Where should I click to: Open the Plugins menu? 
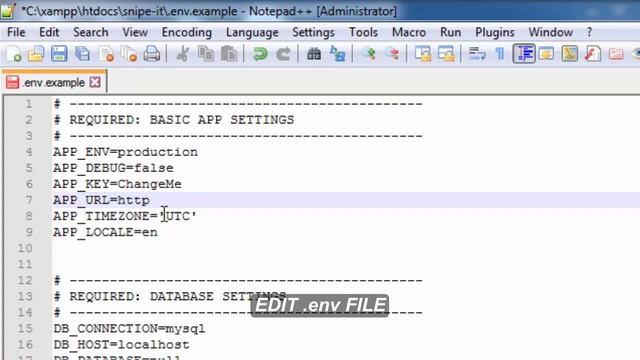pyautogui.click(x=495, y=32)
